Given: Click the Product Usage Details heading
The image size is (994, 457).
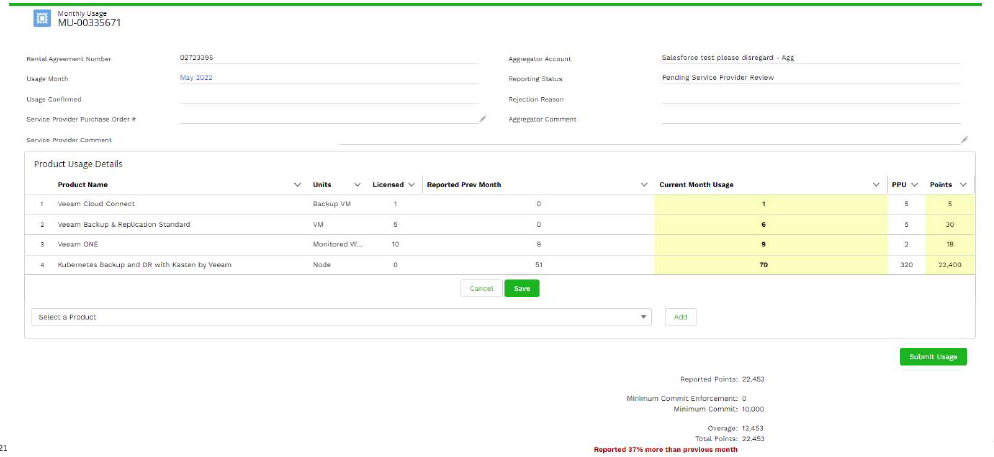Looking at the screenshot, I should tap(78, 164).
